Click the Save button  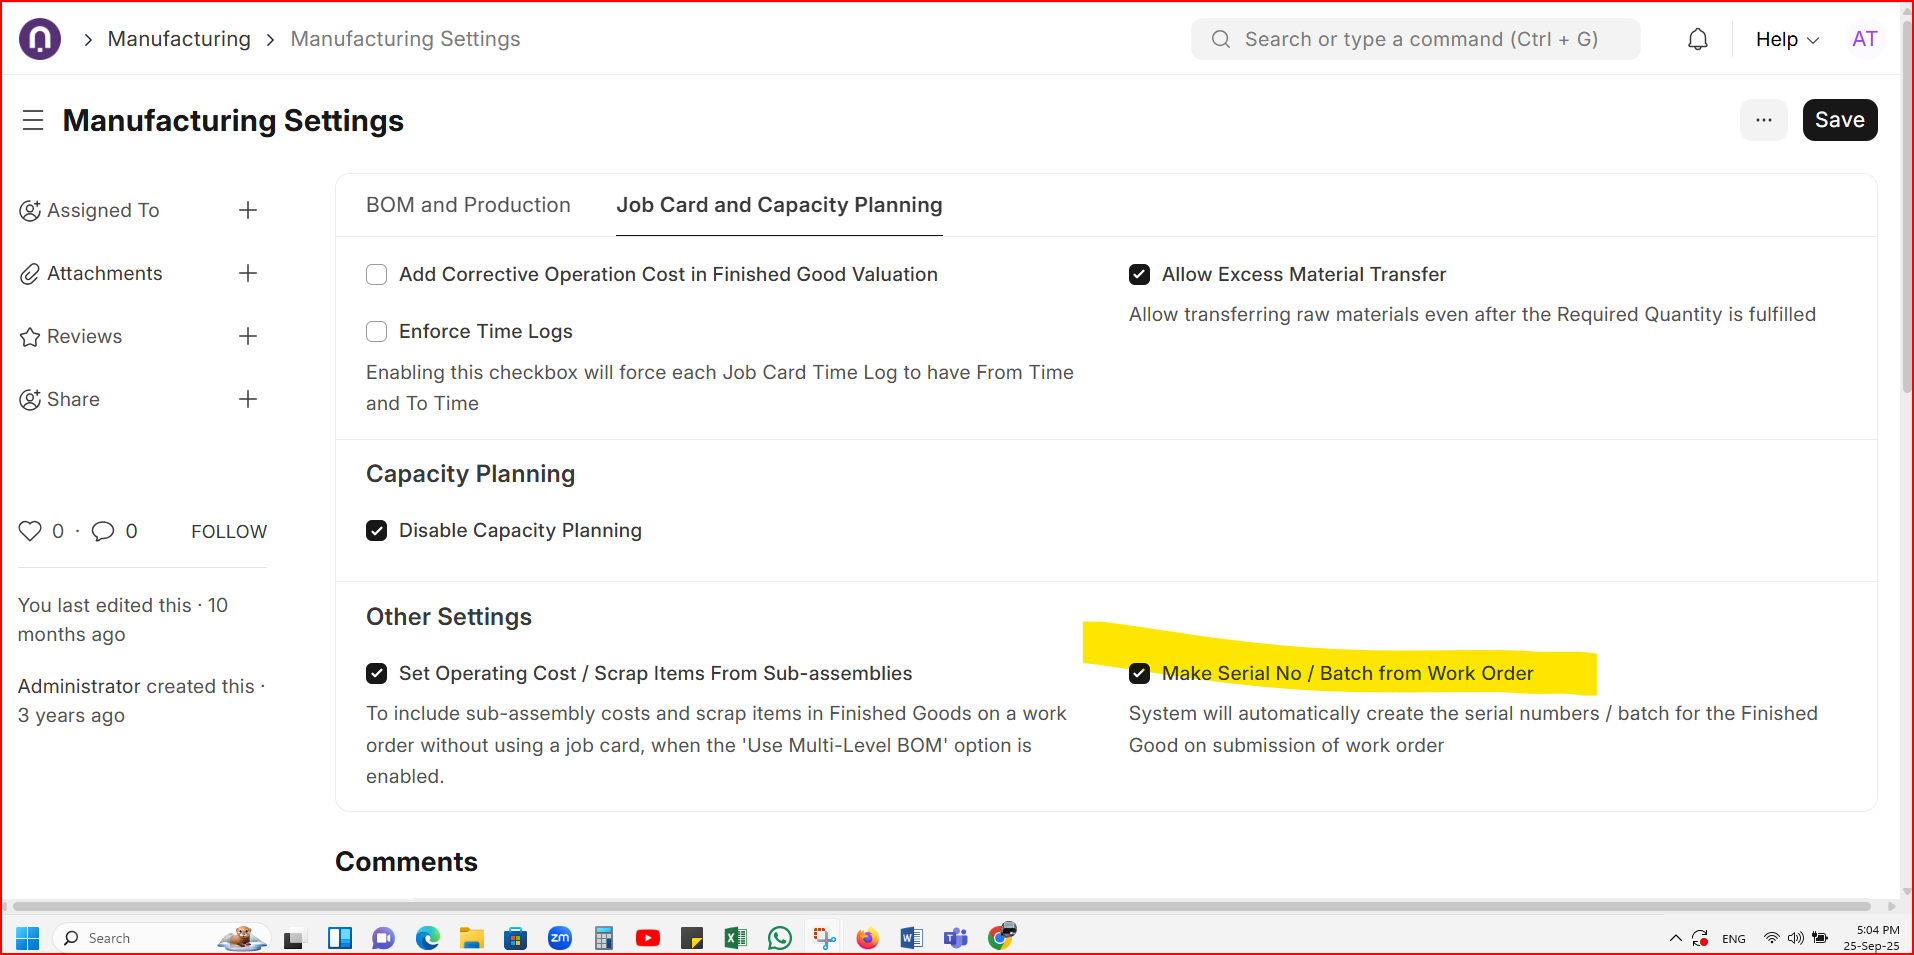(x=1840, y=120)
